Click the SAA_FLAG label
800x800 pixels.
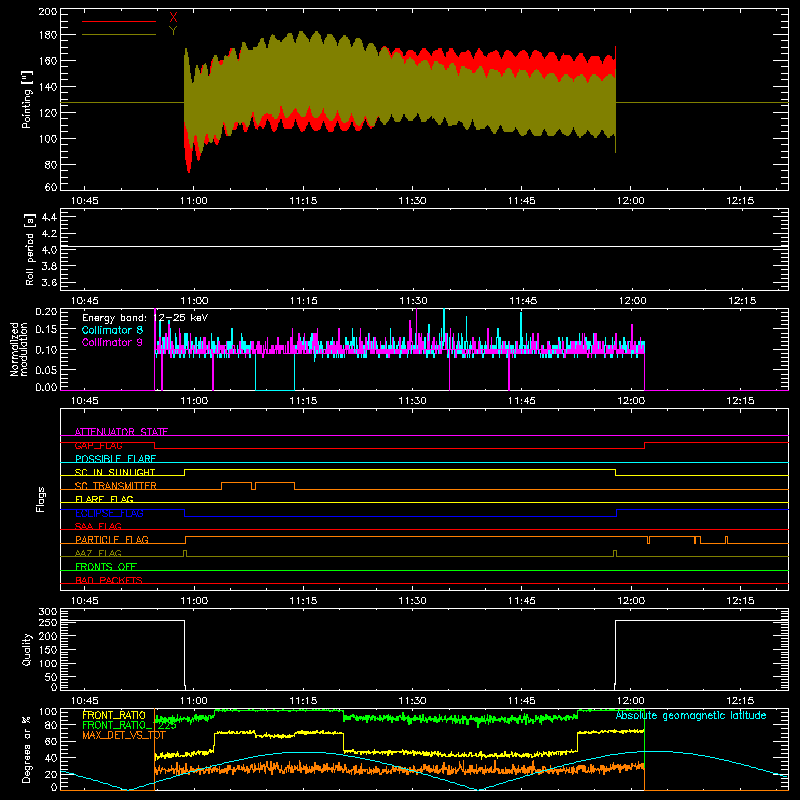pos(98,526)
